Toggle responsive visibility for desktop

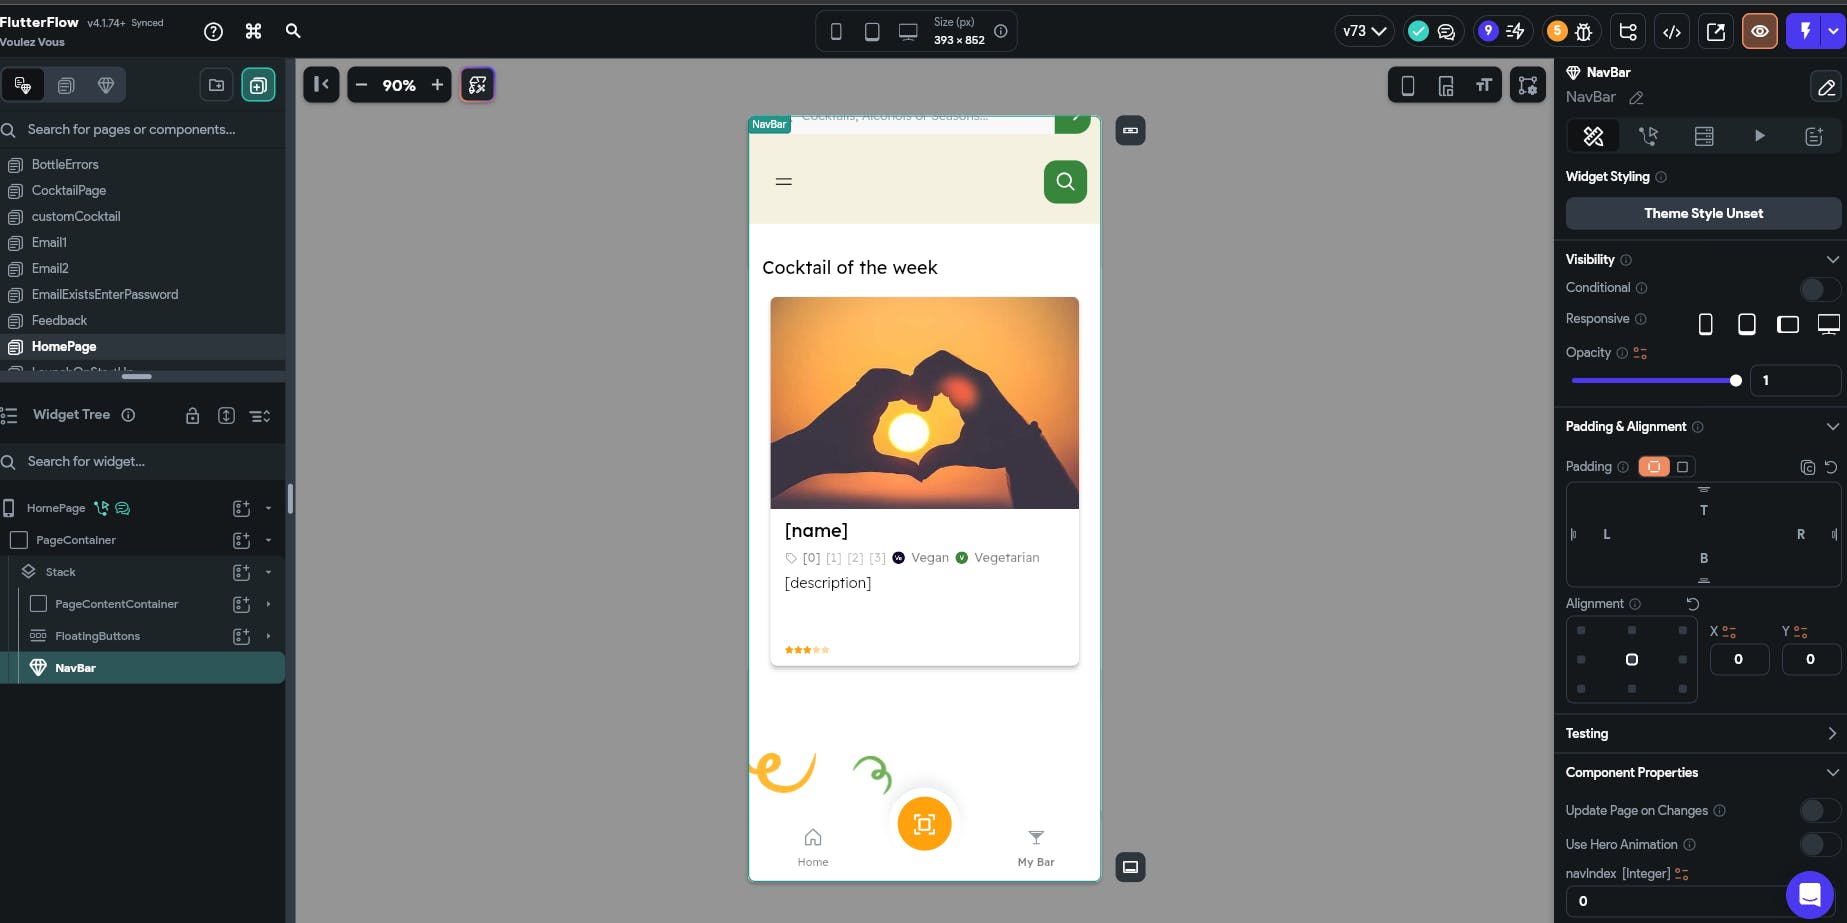(1829, 324)
